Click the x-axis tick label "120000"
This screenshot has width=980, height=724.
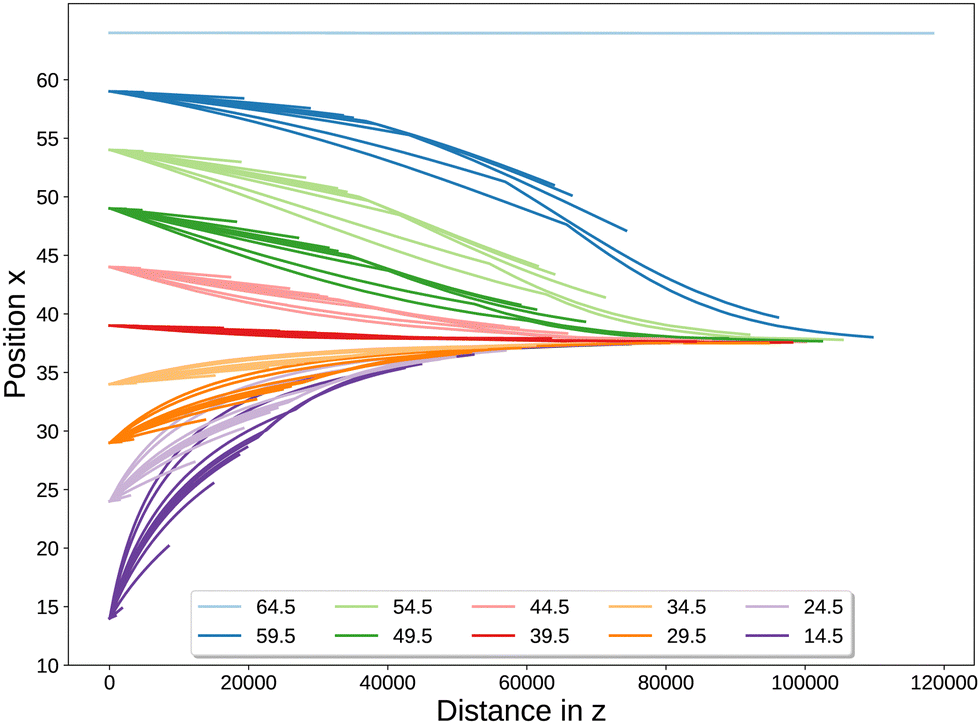pyautogui.click(x=943, y=683)
